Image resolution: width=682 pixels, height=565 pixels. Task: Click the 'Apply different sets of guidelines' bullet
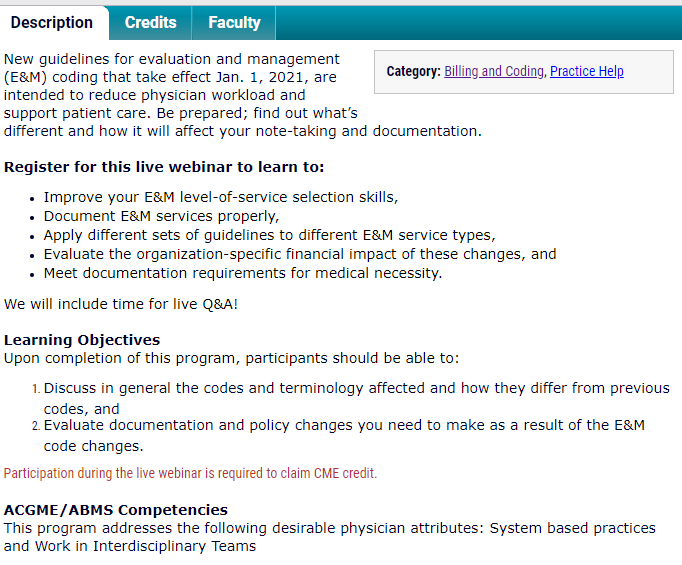pos(269,235)
